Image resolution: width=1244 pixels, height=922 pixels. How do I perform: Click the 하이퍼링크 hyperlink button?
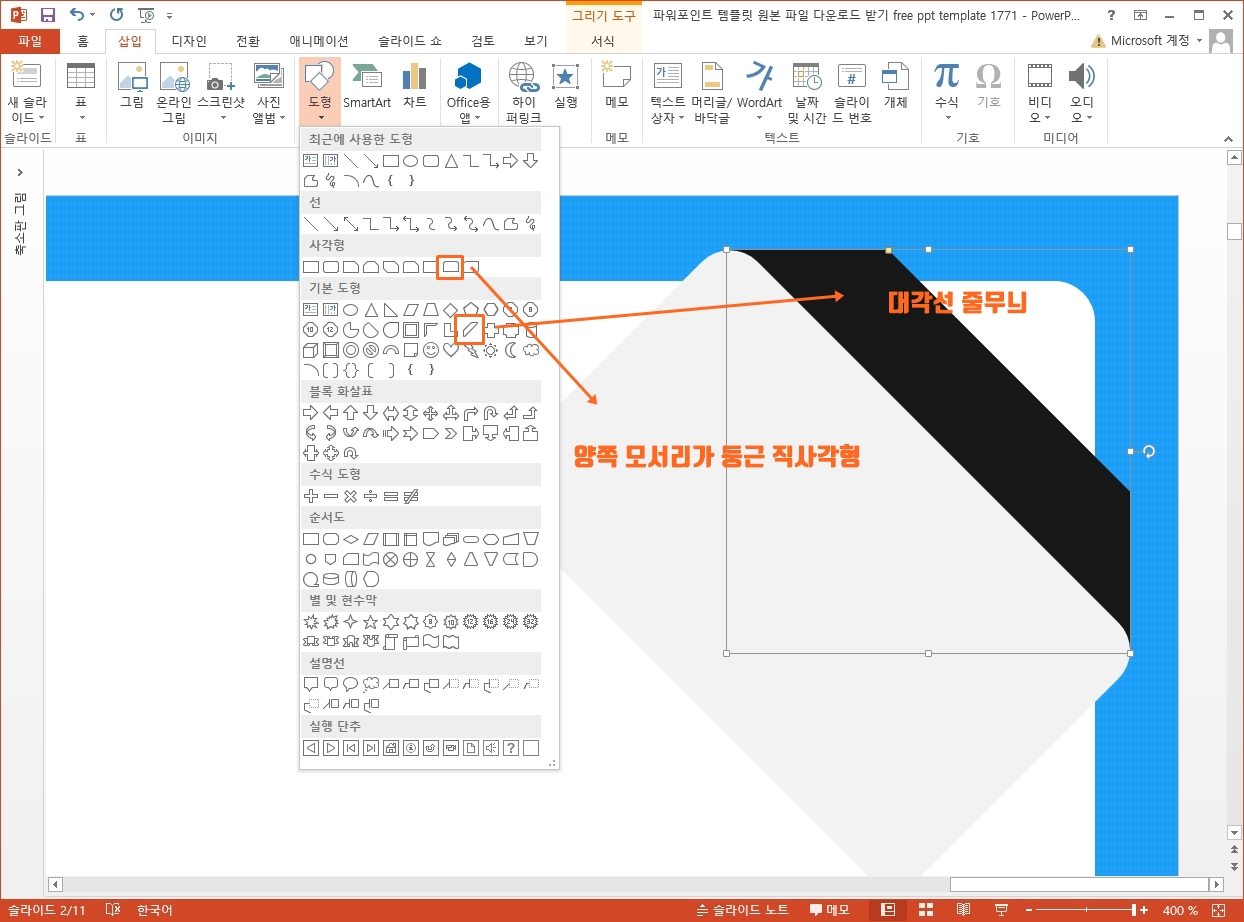[x=522, y=92]
